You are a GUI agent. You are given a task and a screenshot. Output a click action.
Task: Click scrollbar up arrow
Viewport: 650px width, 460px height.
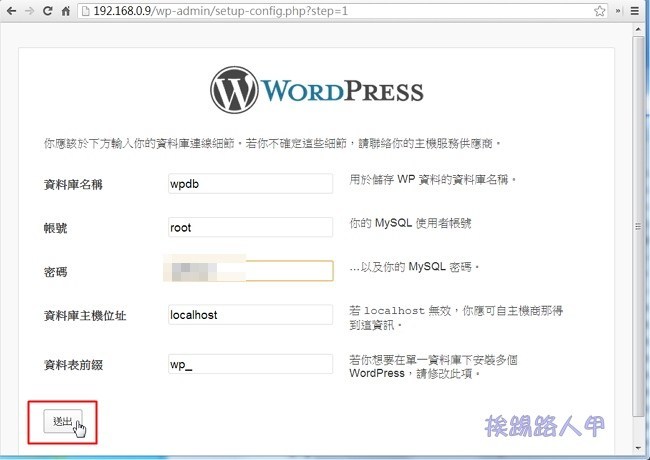[x=638, y=29]
